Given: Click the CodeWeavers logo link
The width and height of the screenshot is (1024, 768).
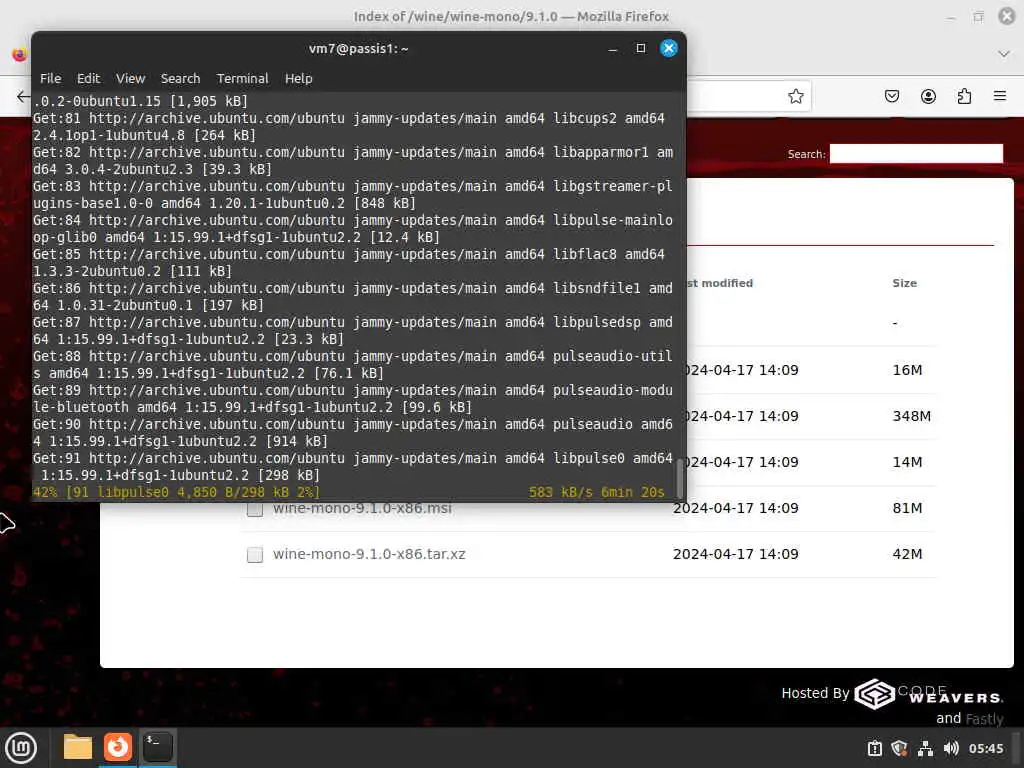Looking at the screenshot, I should point(929,694).
